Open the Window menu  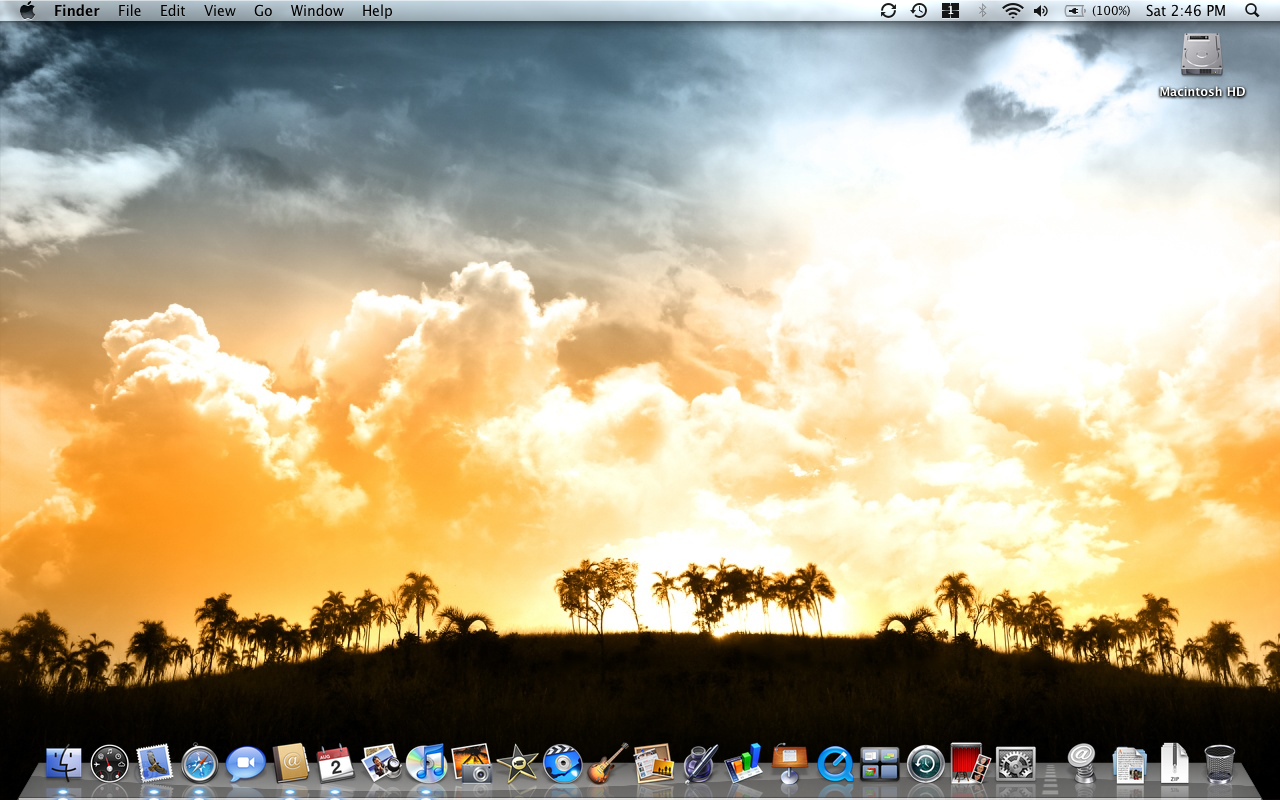pyautogui.click(x=317, y=11)
